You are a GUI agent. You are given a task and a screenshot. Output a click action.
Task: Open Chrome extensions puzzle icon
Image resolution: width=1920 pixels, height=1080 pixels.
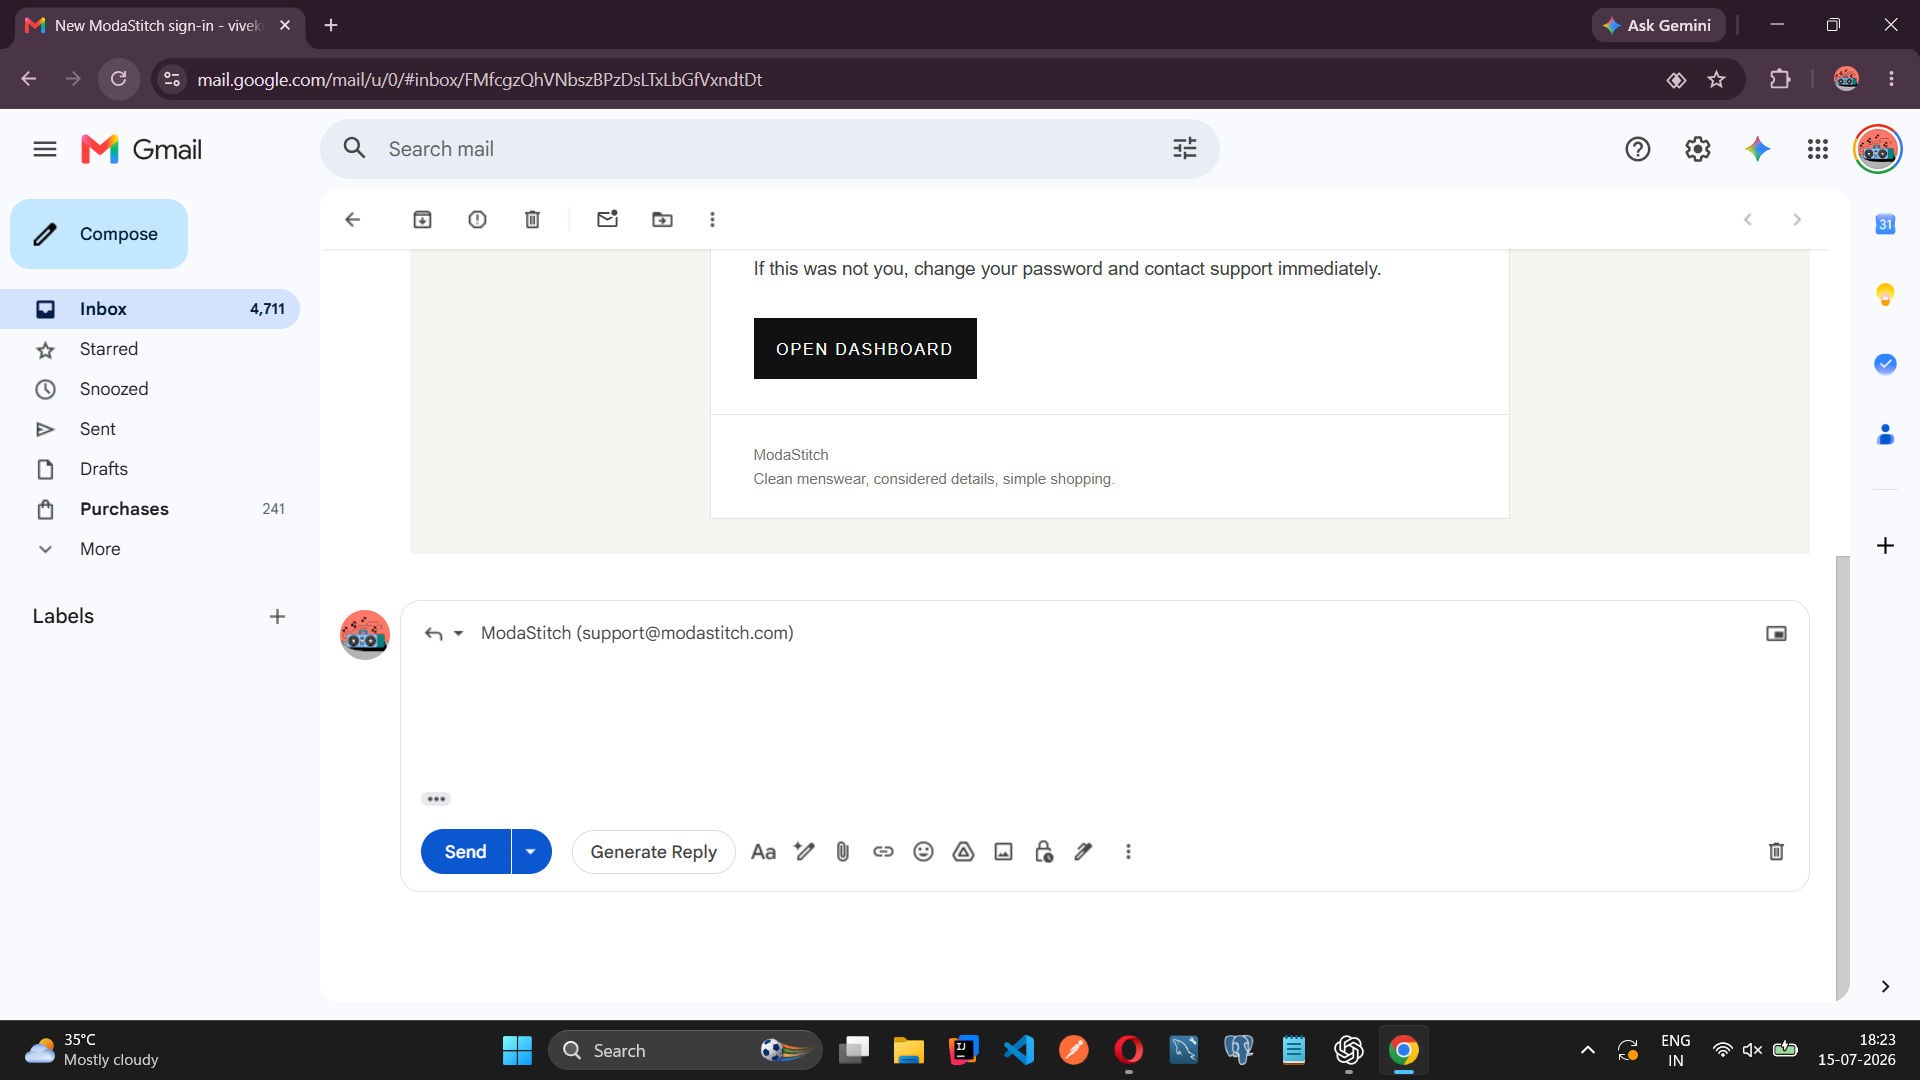(x=1780, y=79)
